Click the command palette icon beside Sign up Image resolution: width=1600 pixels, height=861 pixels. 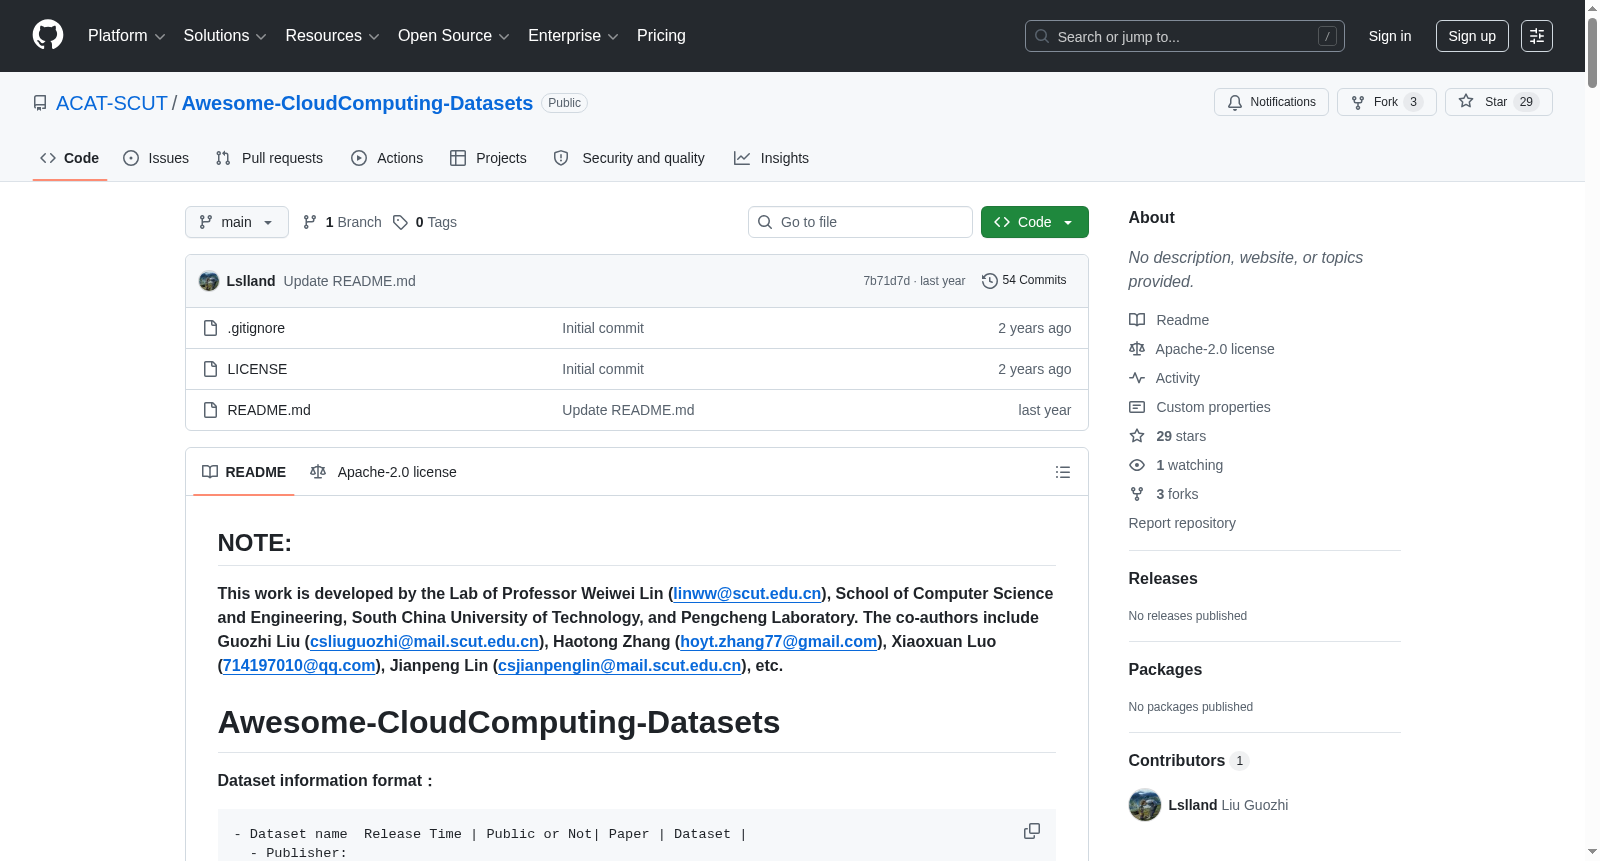pyautogui.click(x=1537, y=36)
